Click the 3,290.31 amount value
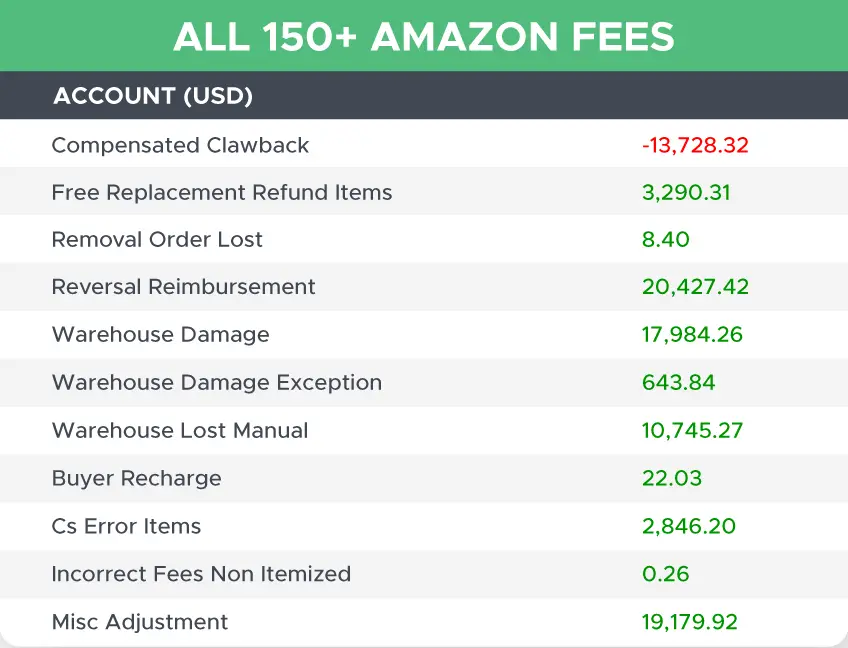This screenshot has width=848, height=648. click(x=686, y=192)
